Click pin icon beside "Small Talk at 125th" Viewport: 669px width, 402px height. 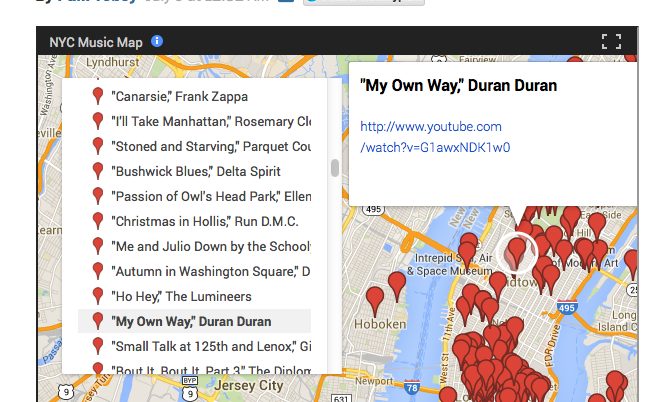click(x=98, y=346)
